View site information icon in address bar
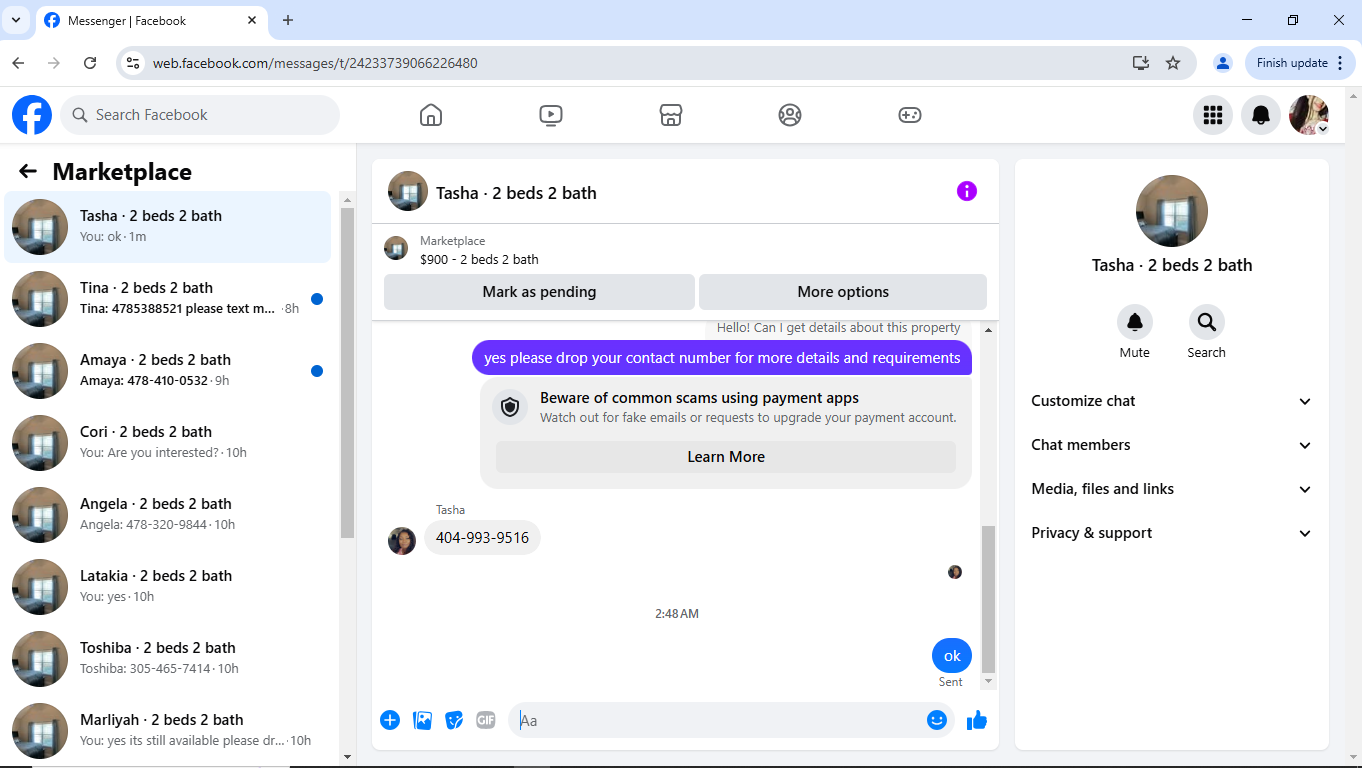The image size is (1362, 768). point(132,63)
